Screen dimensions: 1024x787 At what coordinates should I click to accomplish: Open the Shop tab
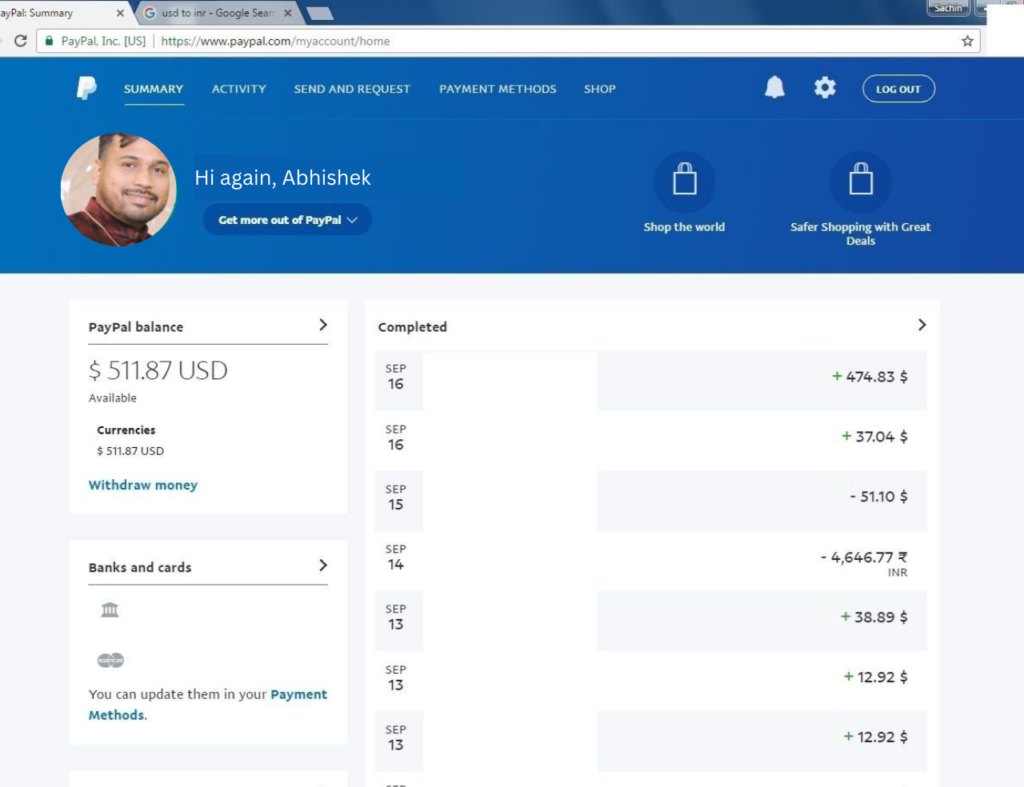(x=600, y=89)
